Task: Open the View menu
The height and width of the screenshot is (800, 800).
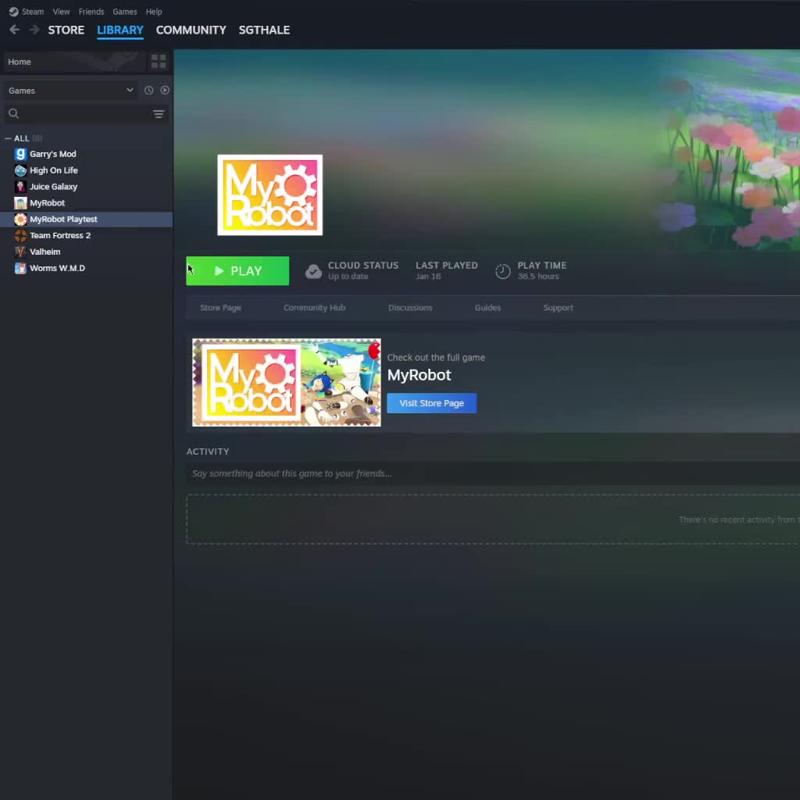Action: click(x=61, y=12)
